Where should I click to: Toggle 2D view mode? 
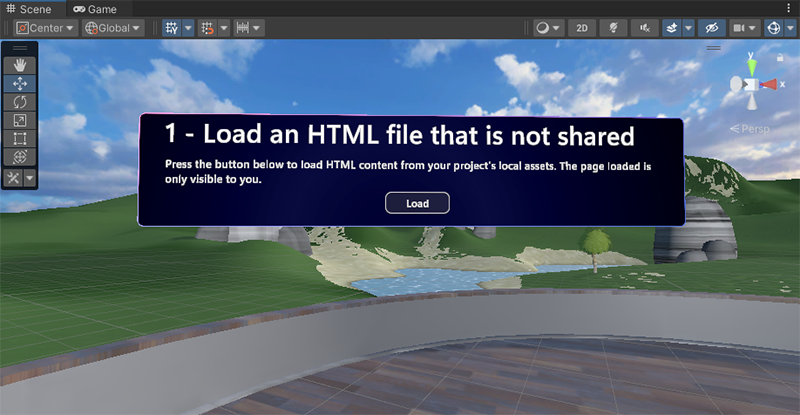(582, 28)
